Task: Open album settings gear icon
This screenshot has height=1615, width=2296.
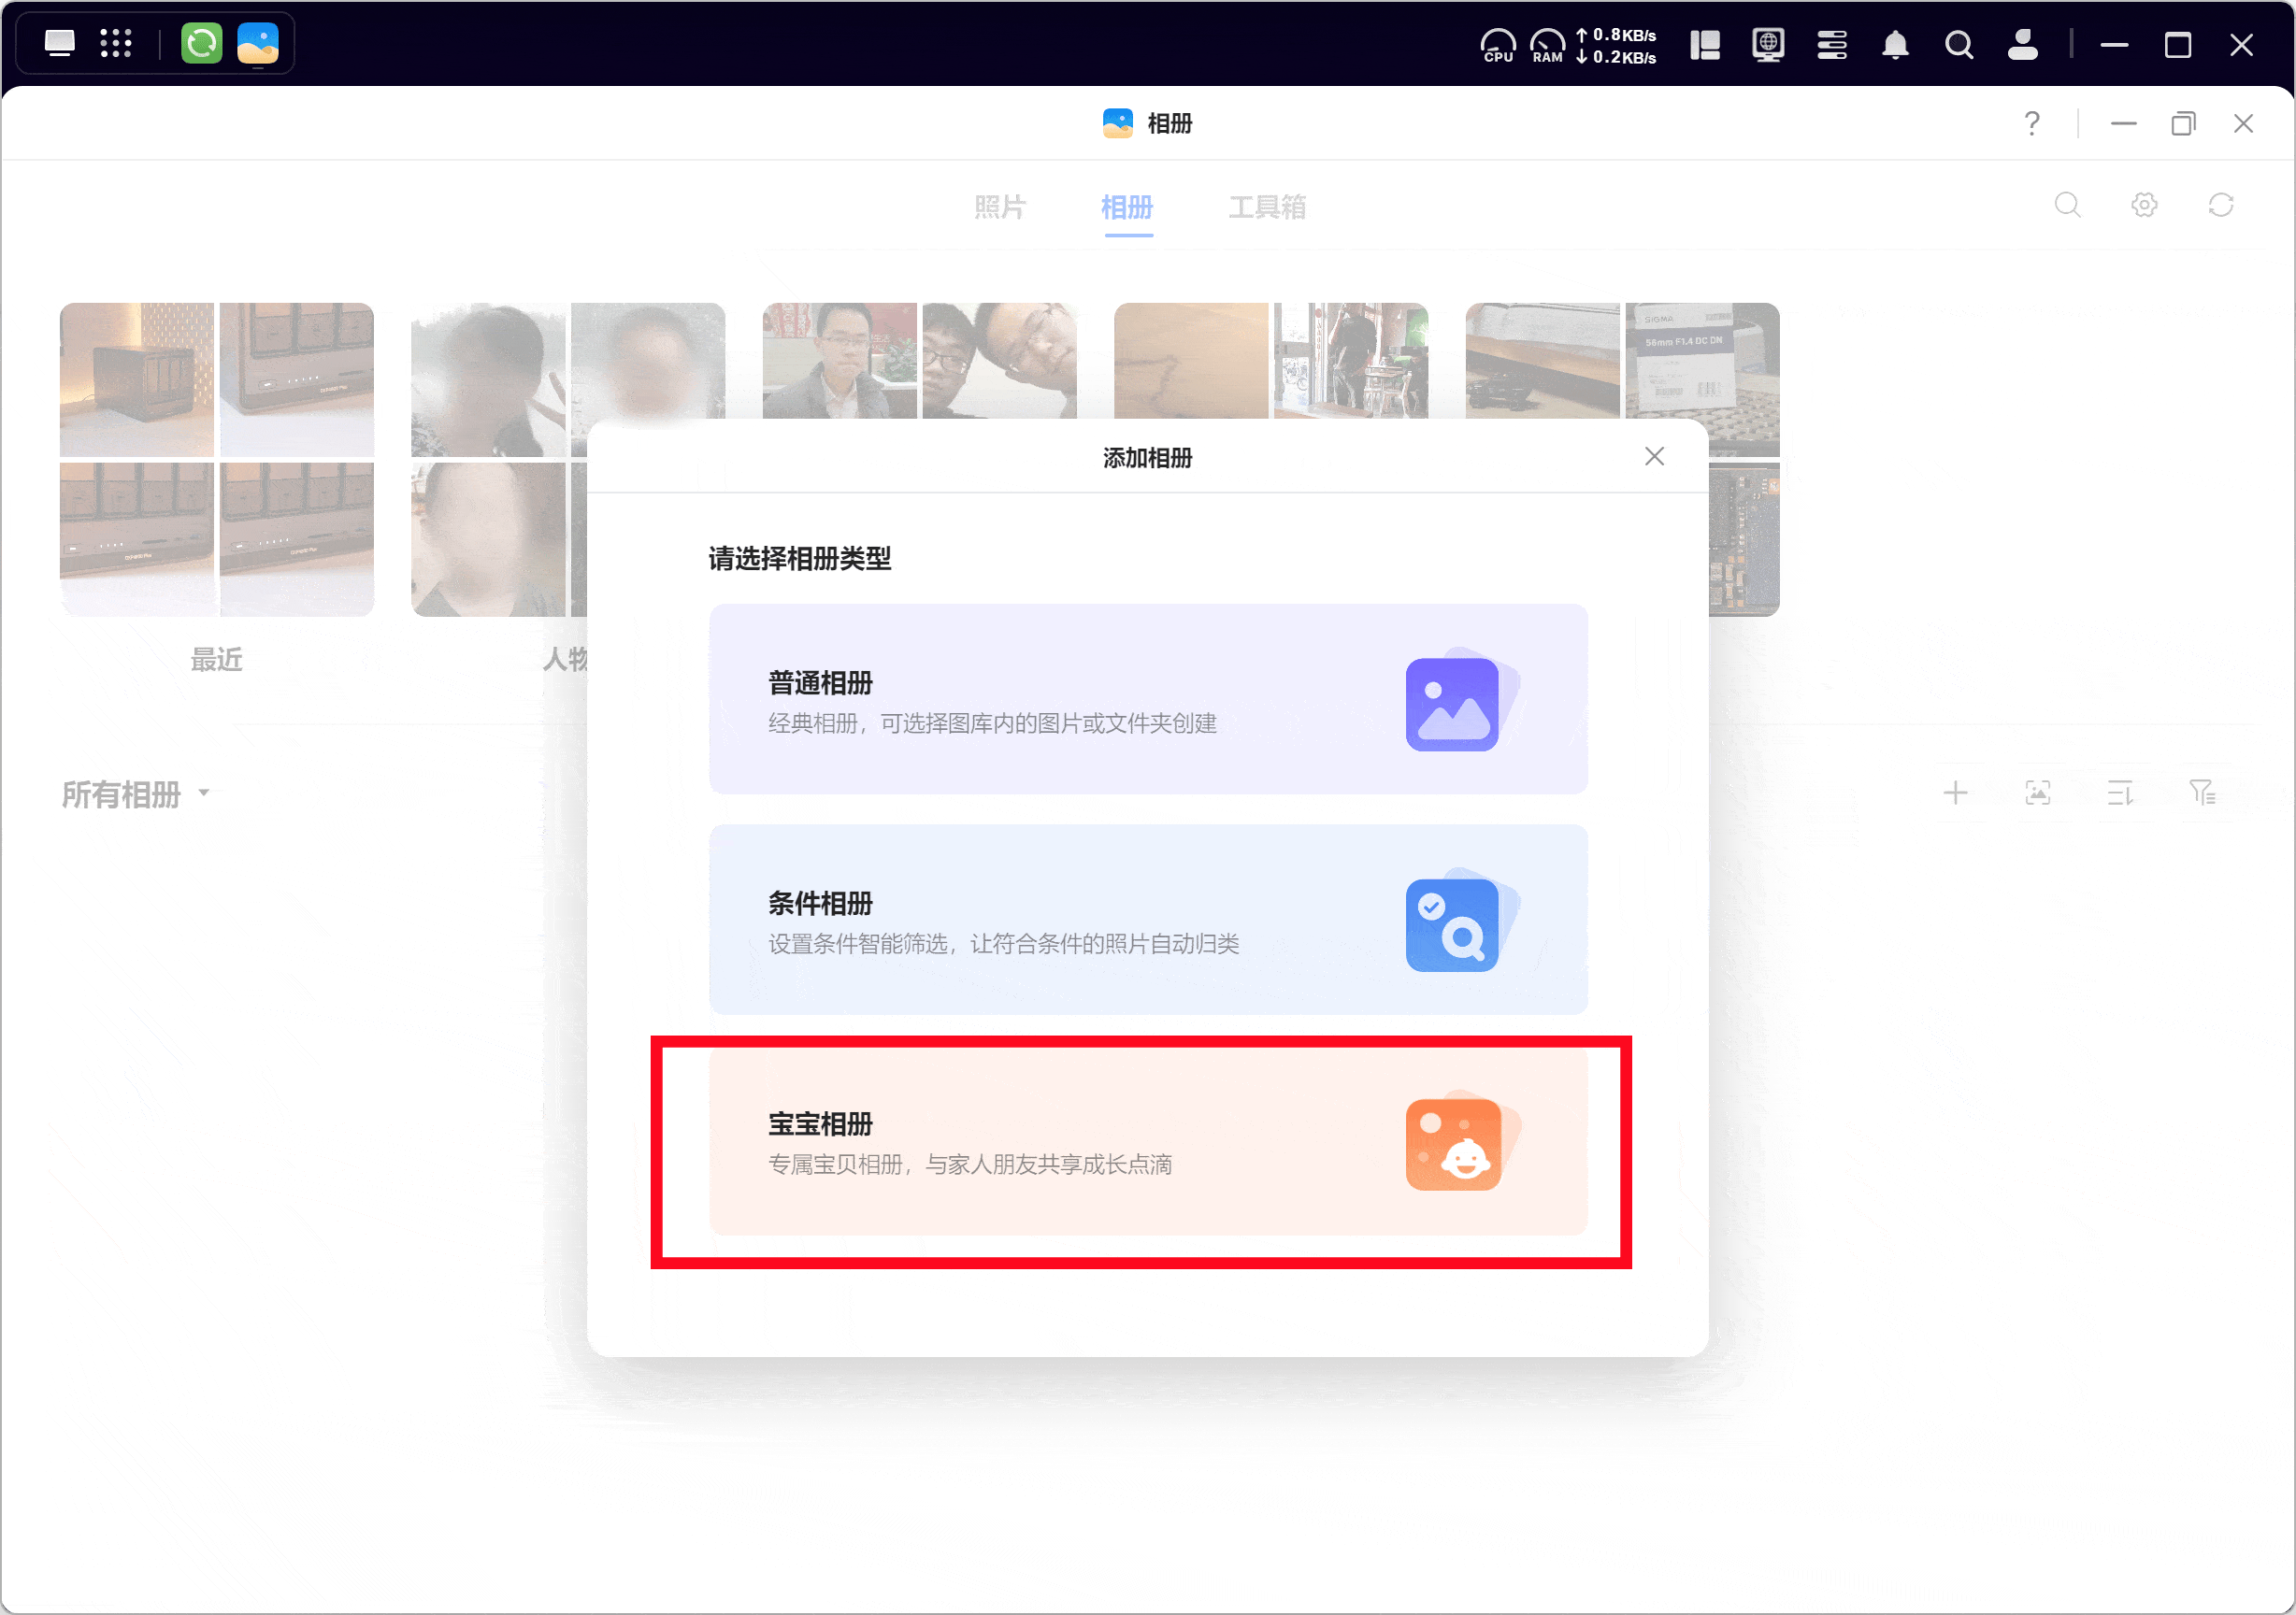Action: coord(2143,205)
